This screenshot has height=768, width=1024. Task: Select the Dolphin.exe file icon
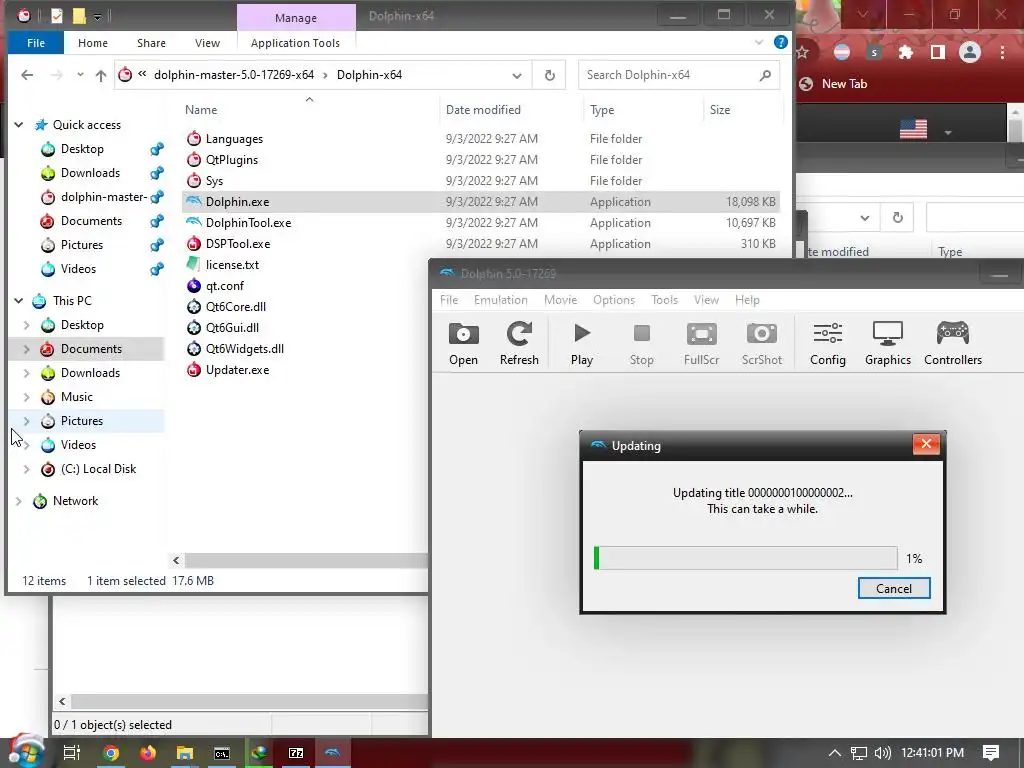(x=194, y=201)
